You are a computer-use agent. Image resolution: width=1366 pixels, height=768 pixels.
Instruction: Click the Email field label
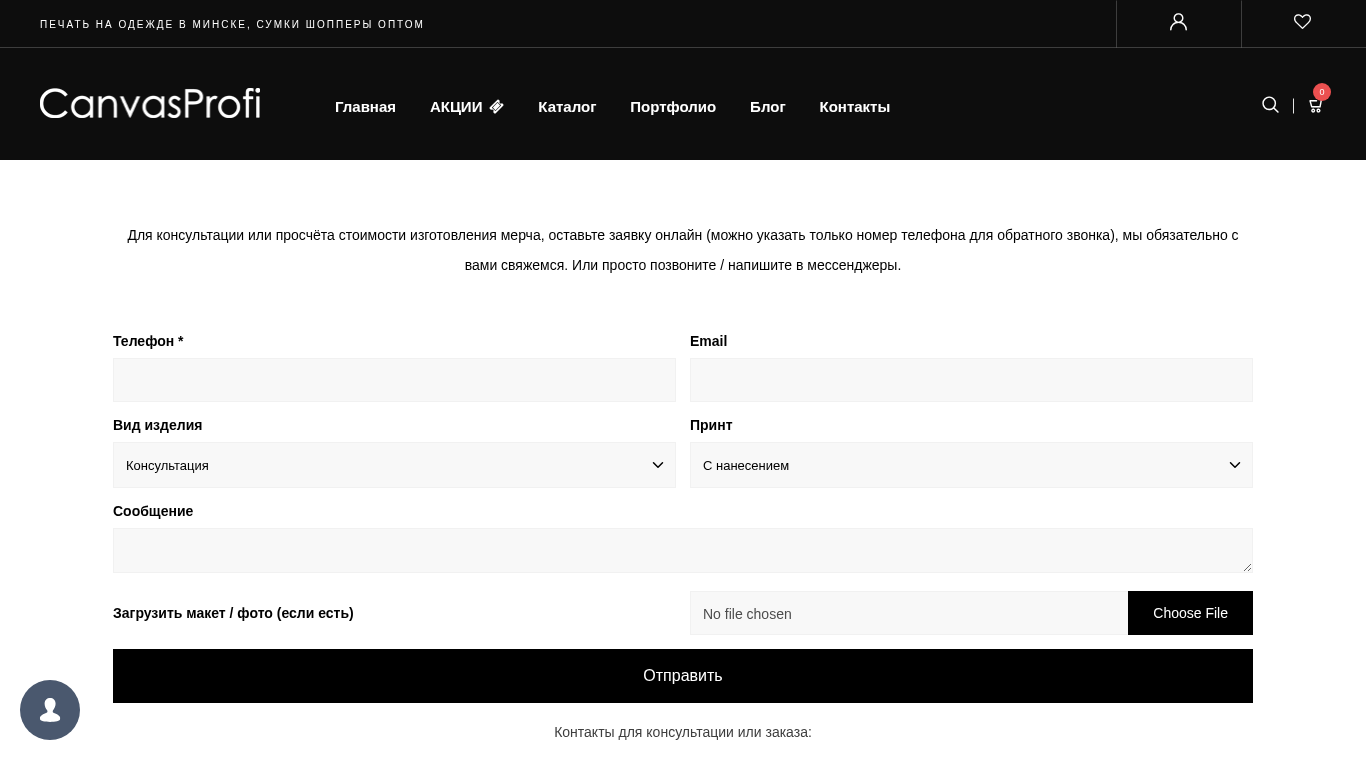point(708,341)
